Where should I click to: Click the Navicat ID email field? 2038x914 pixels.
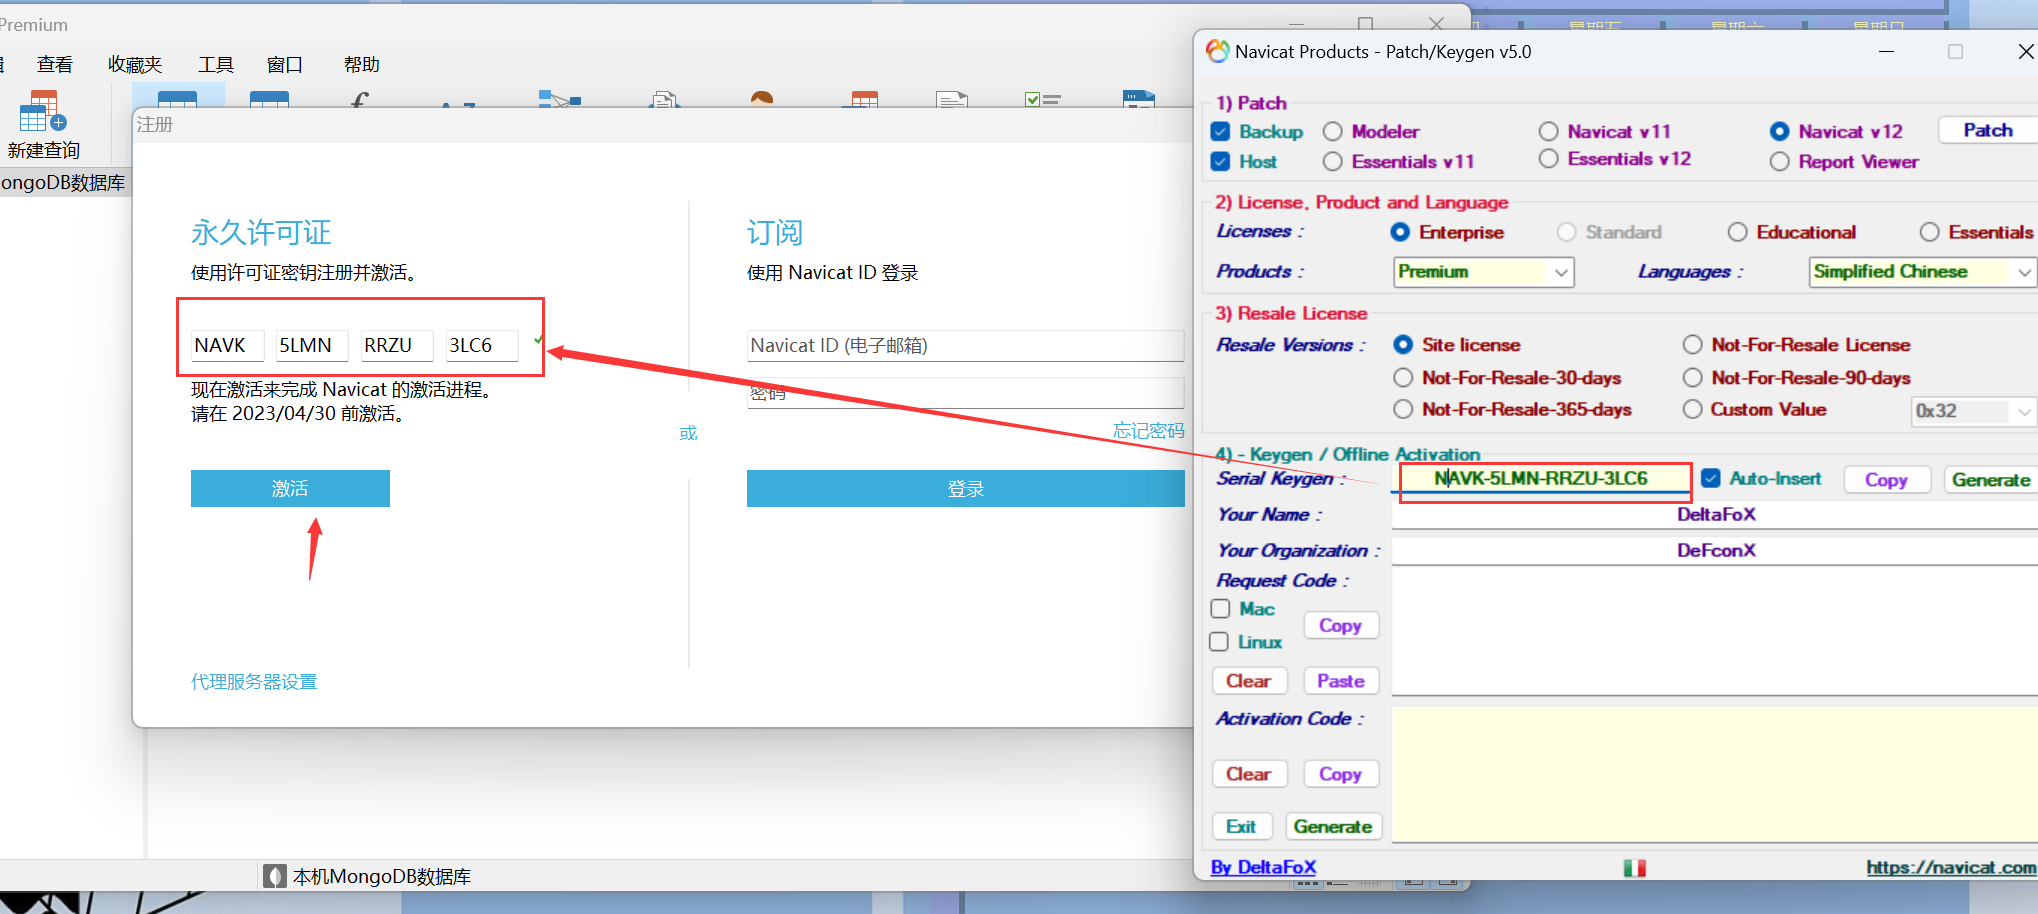tap(966, 345)
